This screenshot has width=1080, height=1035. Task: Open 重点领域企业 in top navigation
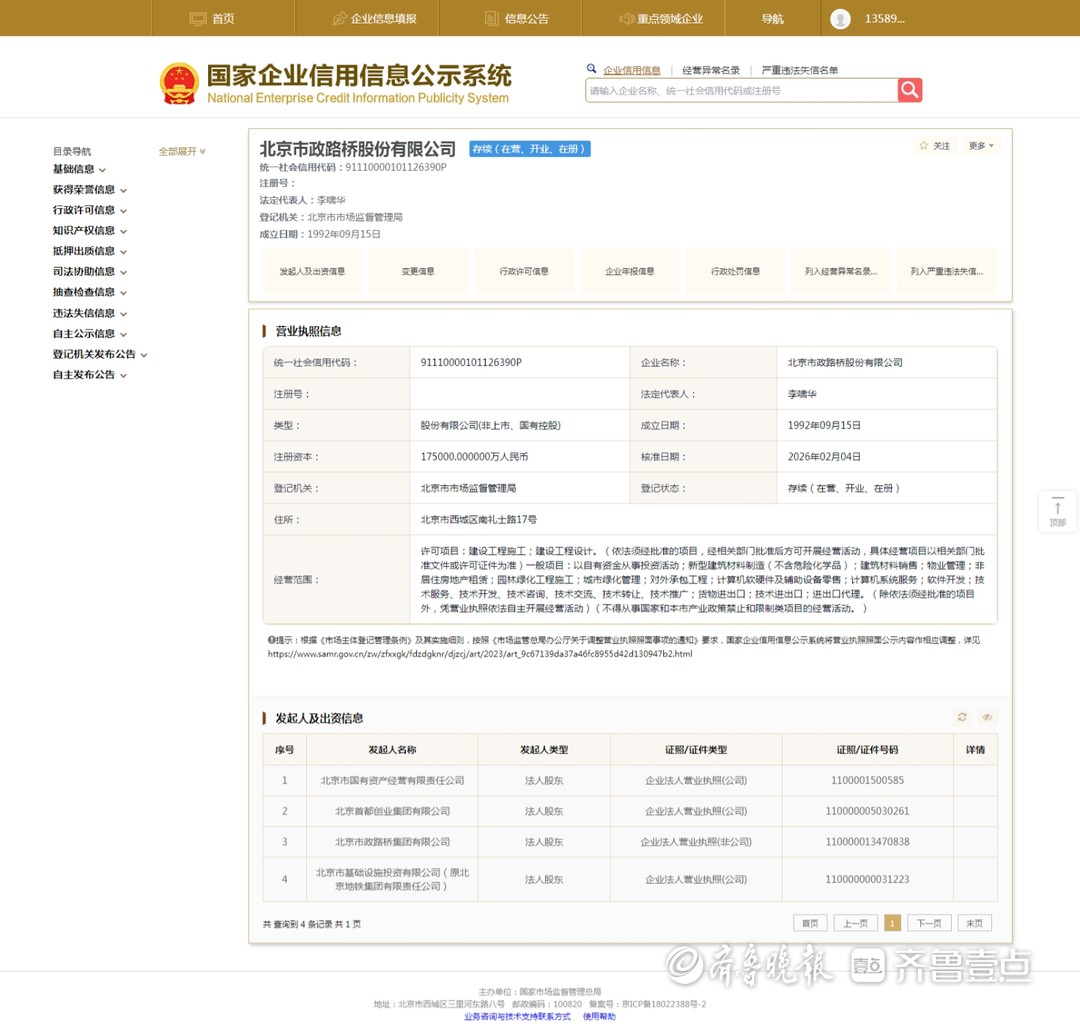661,19
